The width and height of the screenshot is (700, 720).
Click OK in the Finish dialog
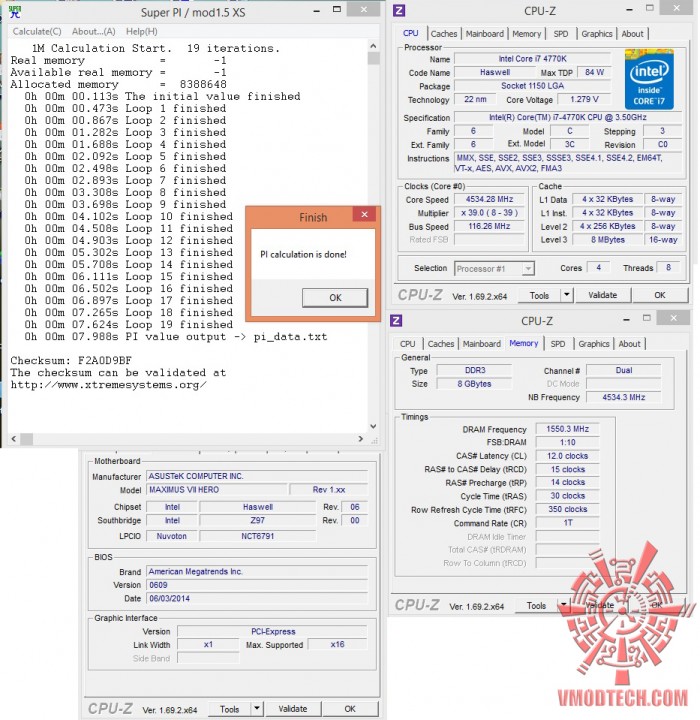(335, 298)
